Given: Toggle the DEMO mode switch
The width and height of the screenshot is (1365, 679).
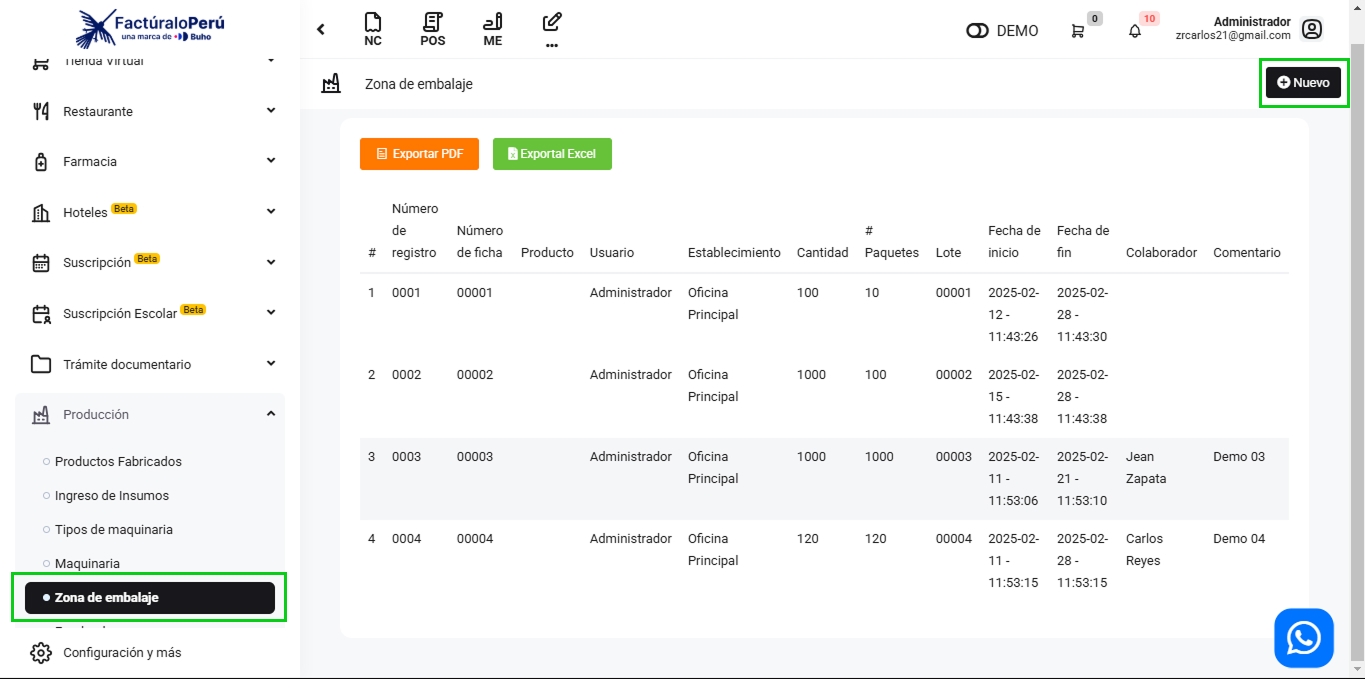Looking at the screenshot, I should pyautogui.click(x=977, y=31).
